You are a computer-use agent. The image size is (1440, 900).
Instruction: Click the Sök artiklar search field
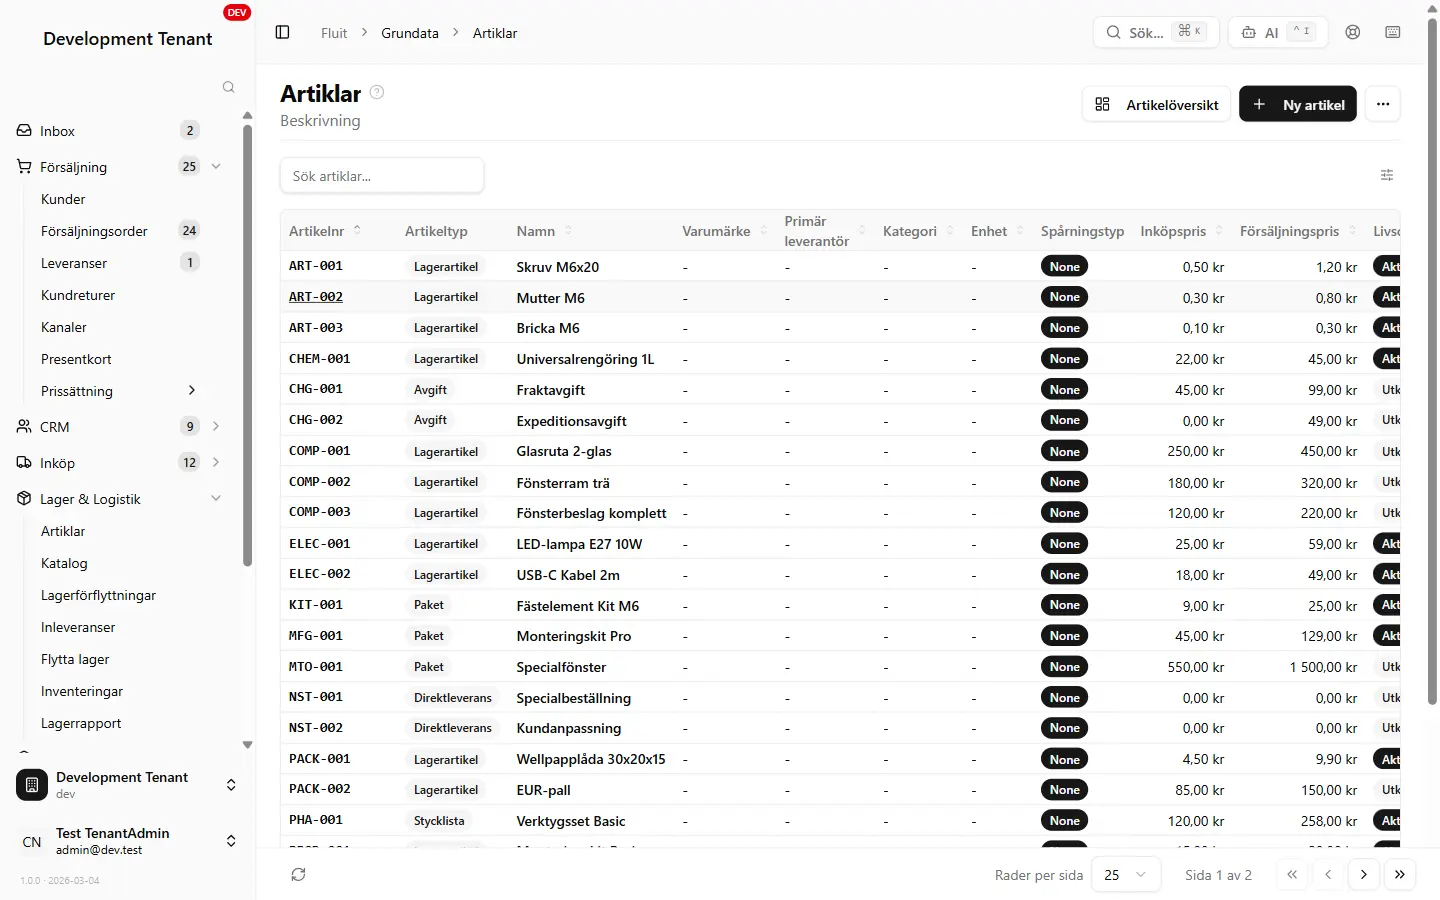[382, 175]
